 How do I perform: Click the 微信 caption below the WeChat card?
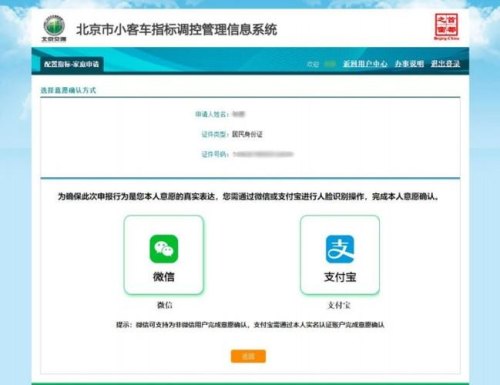(165, 305)
